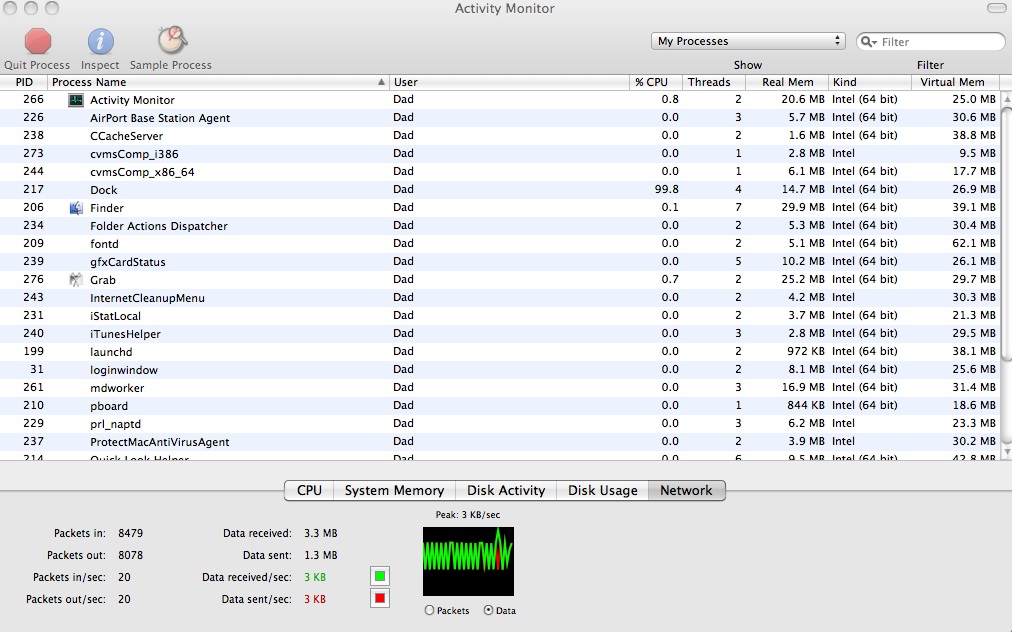Select ProtectMacAntiVirusAgent row
This screenshot has height=632, width=1012.
pyautogui.click(x=500, y=442)
